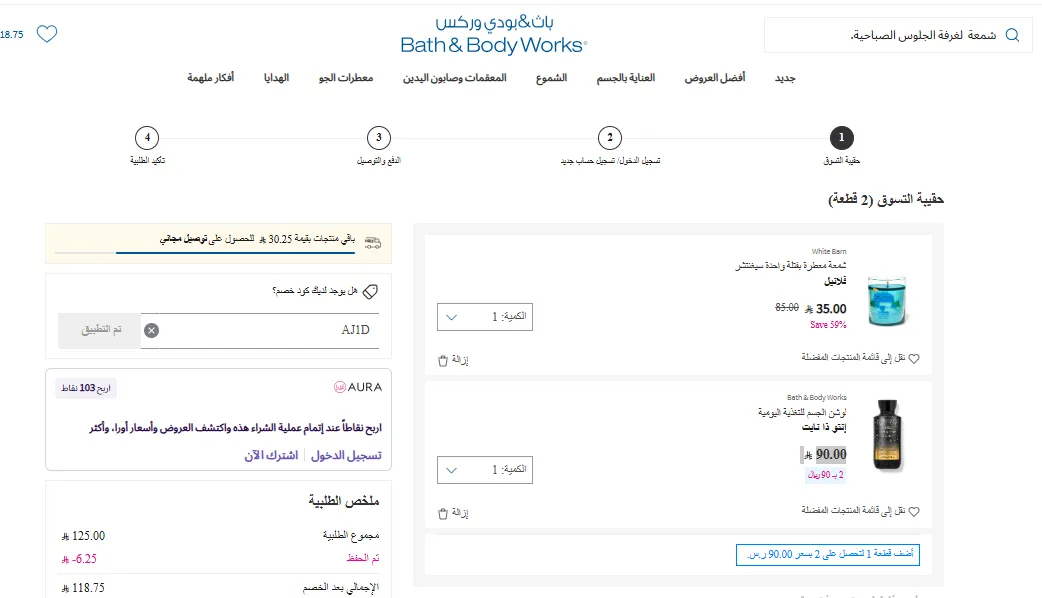Click the blue candle product thumbnail
This screenshot has width=1042, height=598.
tap(887, 302)
